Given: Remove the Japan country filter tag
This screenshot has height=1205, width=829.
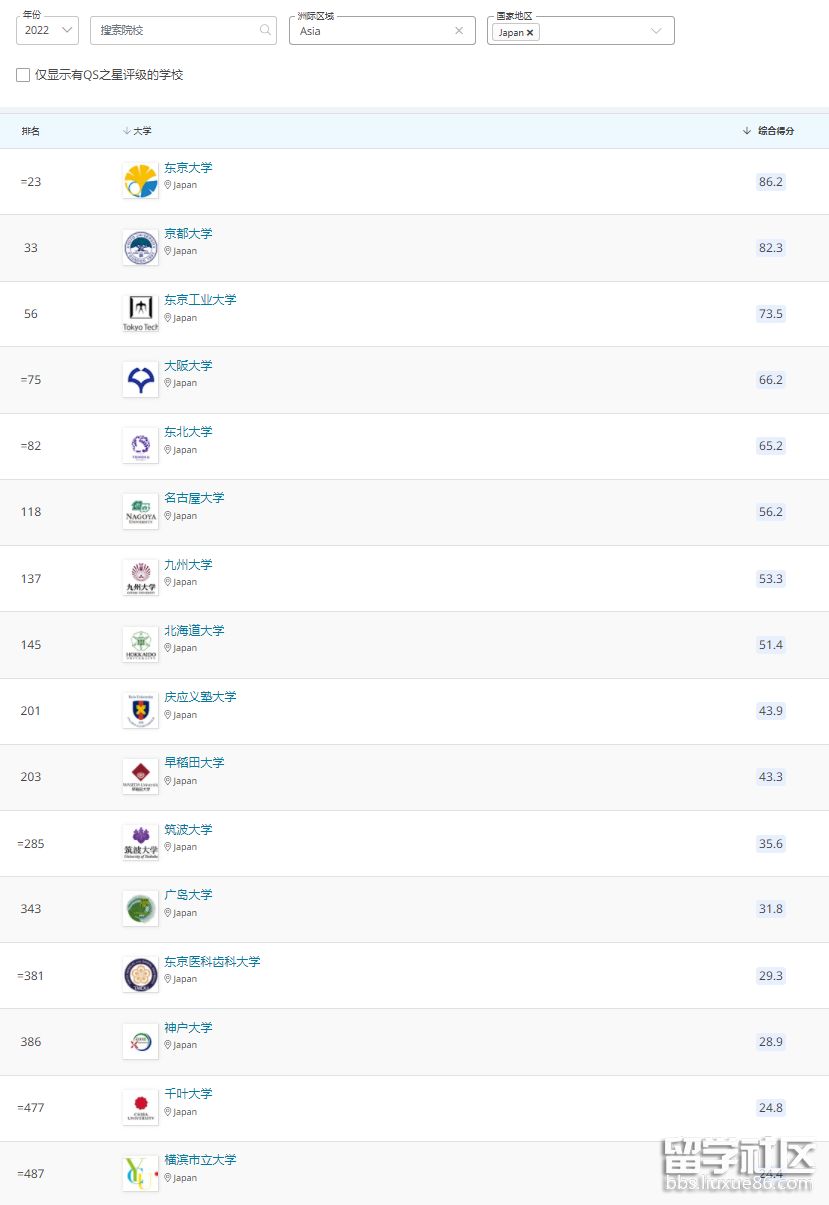Looking at the screenshot, I should [x=530, y=32].
